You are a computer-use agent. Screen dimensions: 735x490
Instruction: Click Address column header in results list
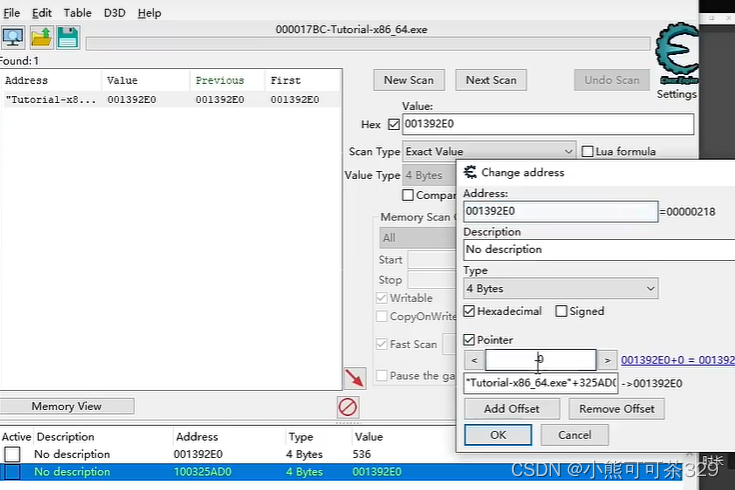[x=51, y=80]
